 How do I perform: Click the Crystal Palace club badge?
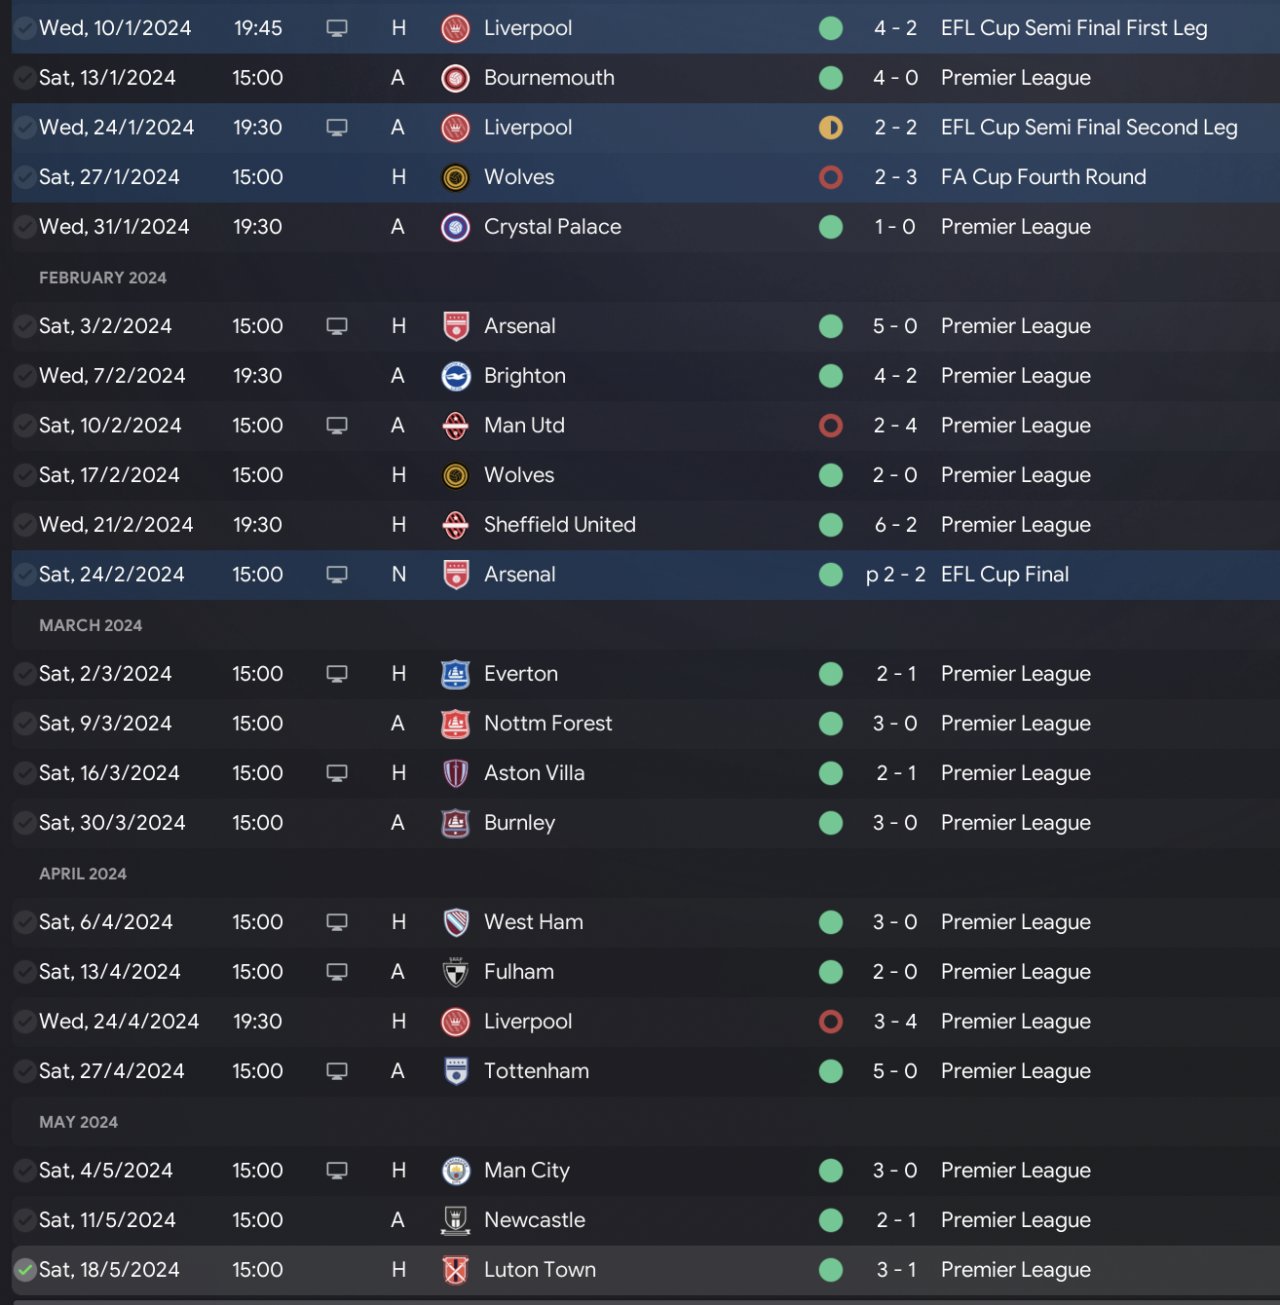(x=455, y=227)
